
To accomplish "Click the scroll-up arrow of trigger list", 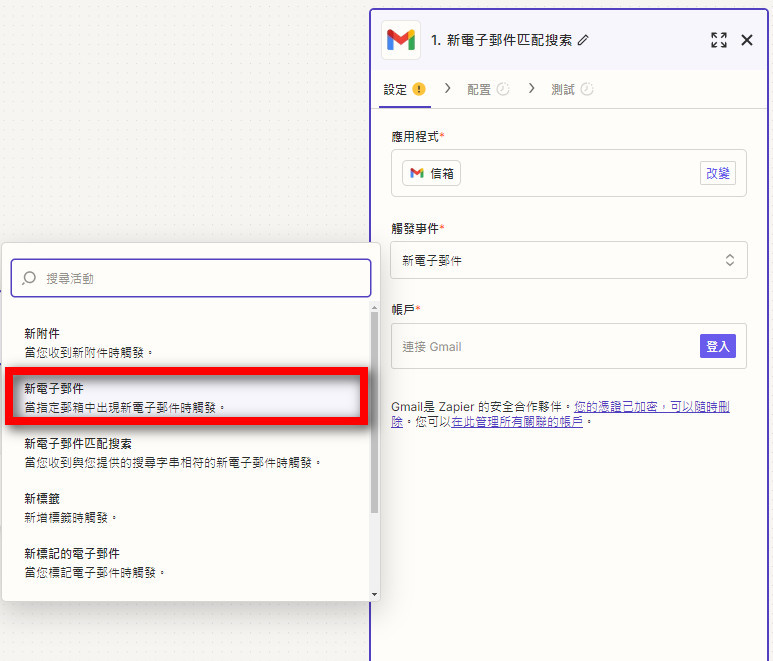I will click(x=375, y=308).
